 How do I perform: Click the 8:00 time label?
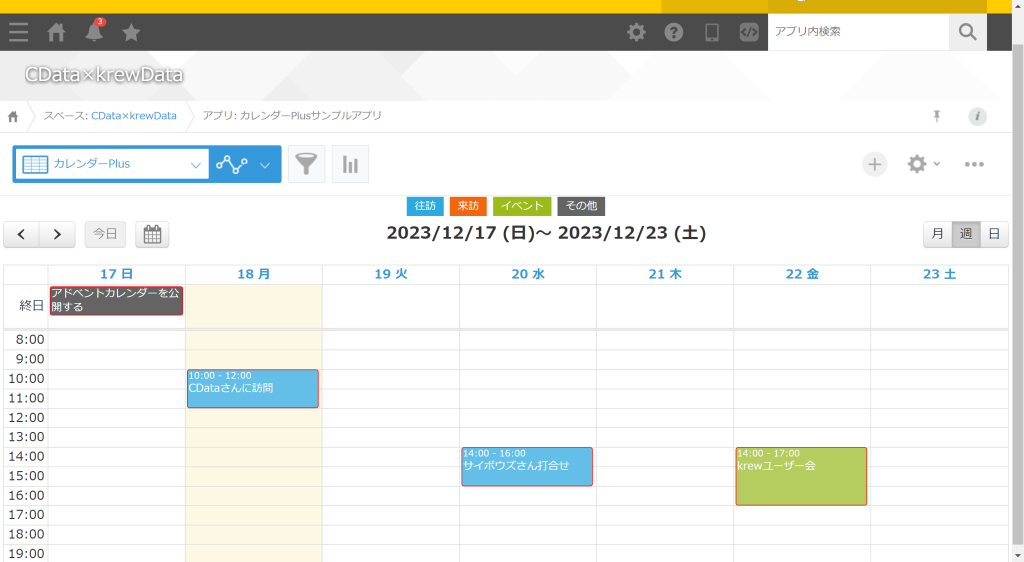point(30,339)
